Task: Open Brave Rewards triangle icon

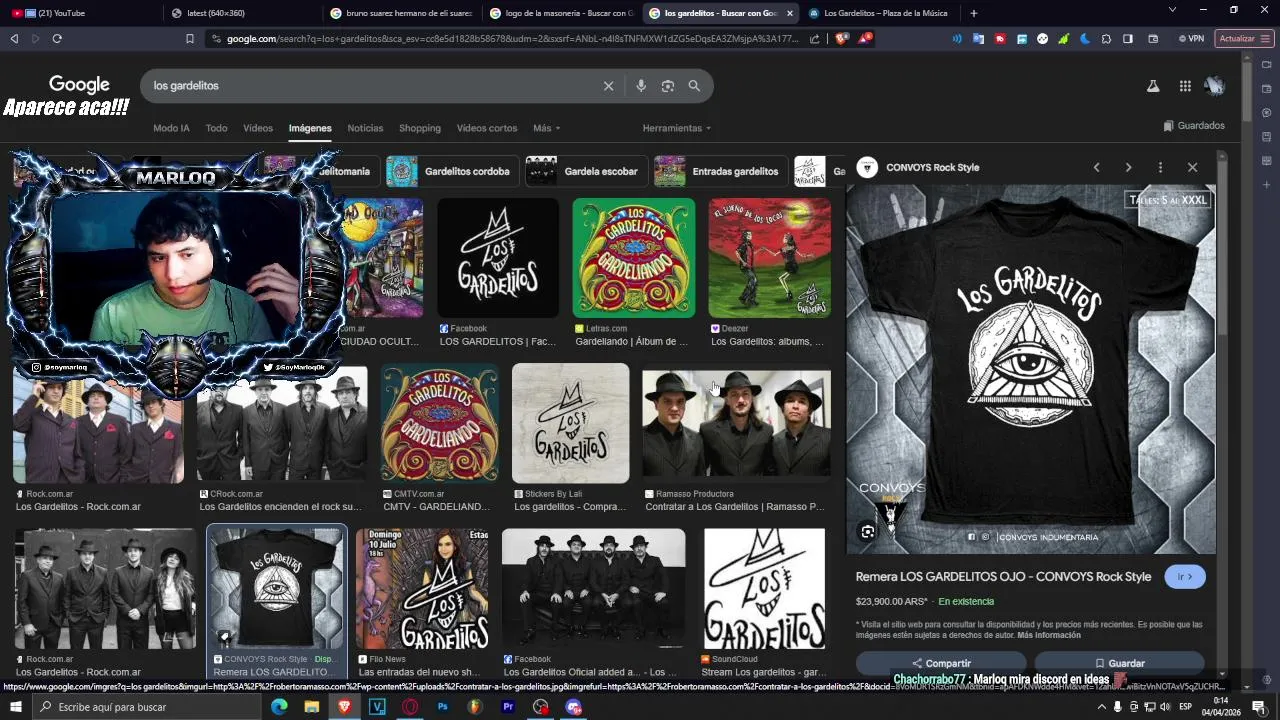Action: click(x=866, y=38)
